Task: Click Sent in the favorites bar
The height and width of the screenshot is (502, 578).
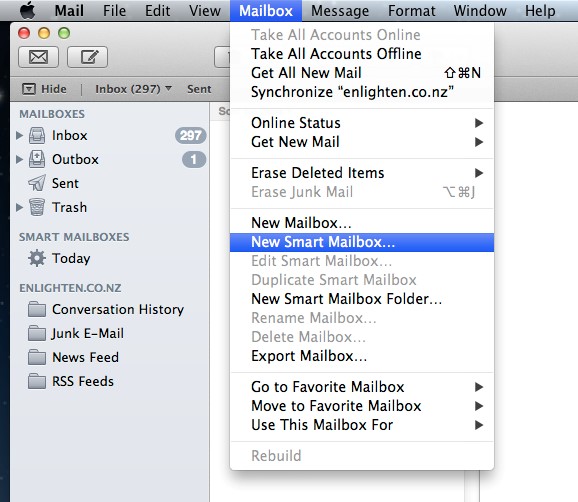Action: coord(199,89)
